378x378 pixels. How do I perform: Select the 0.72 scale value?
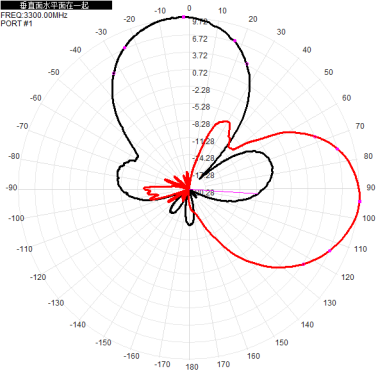click(x=200, y=73)
